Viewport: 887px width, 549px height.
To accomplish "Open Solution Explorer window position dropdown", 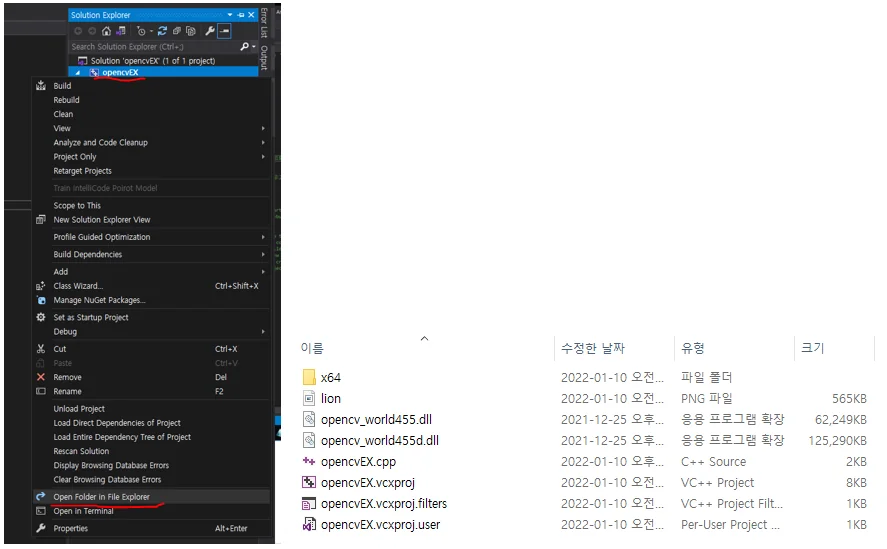I will tap(230, 15).
